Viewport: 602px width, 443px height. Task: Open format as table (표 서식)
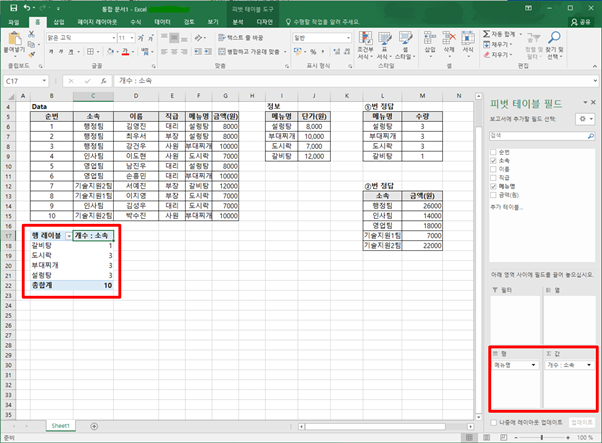coord(384,45)
